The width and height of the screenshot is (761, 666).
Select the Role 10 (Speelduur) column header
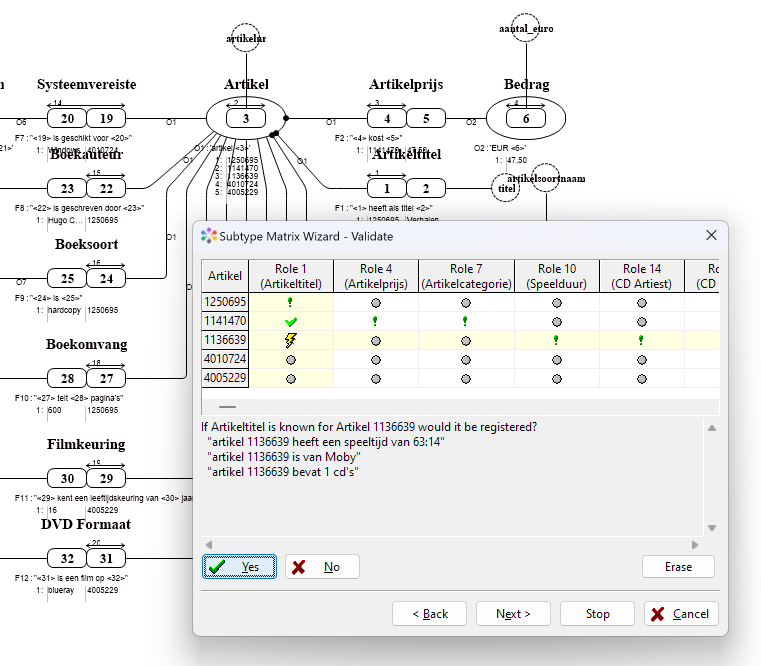coord(557,276)
